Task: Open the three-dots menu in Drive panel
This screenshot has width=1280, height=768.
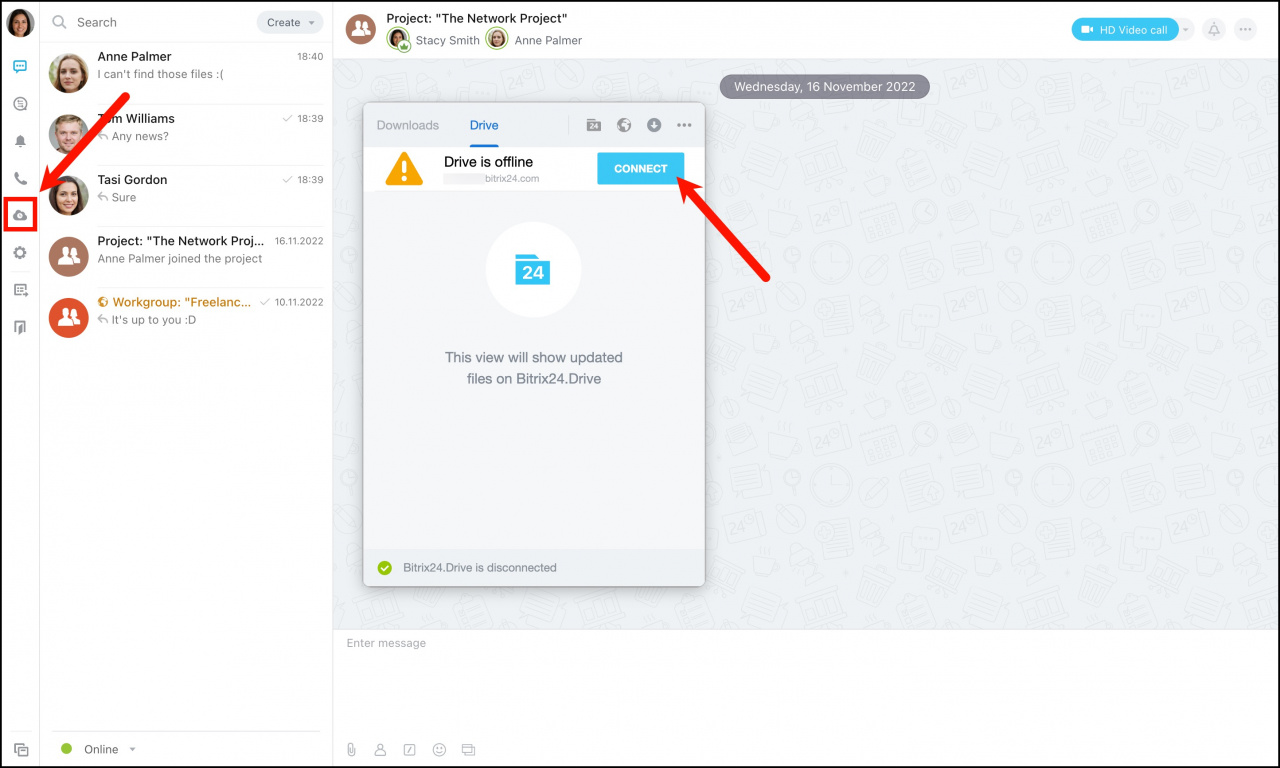Action: click(x=684, y=125)
